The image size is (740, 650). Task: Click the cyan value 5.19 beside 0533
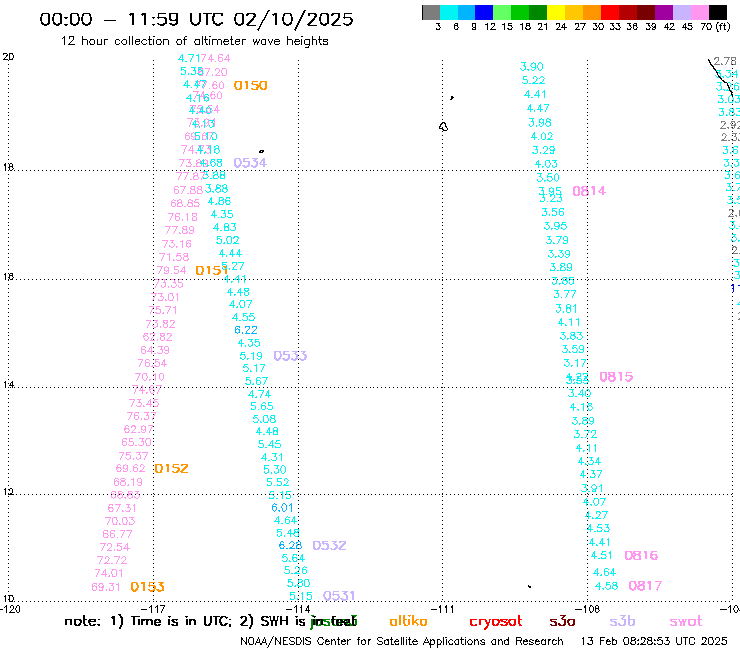(x=251, y=356)
